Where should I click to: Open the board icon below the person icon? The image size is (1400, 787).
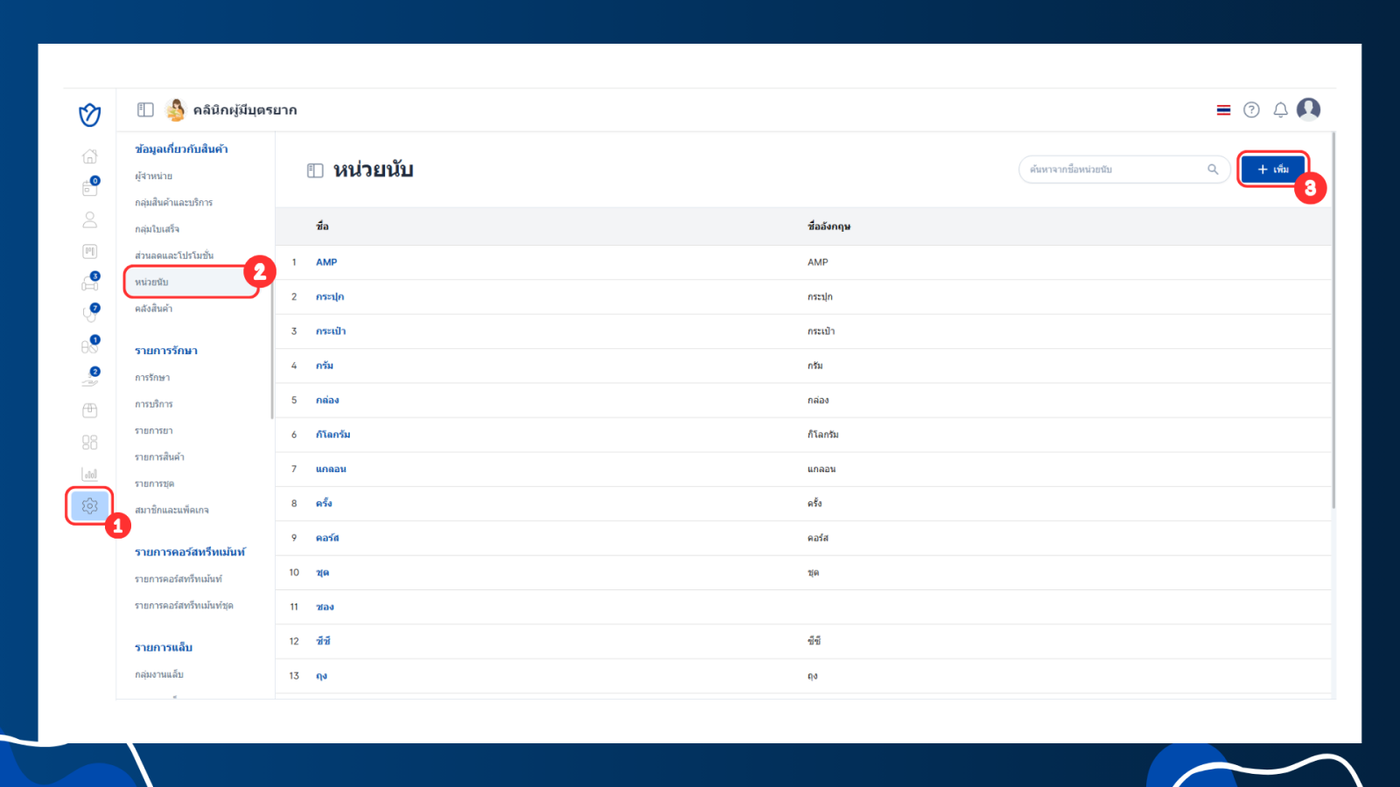89,252
